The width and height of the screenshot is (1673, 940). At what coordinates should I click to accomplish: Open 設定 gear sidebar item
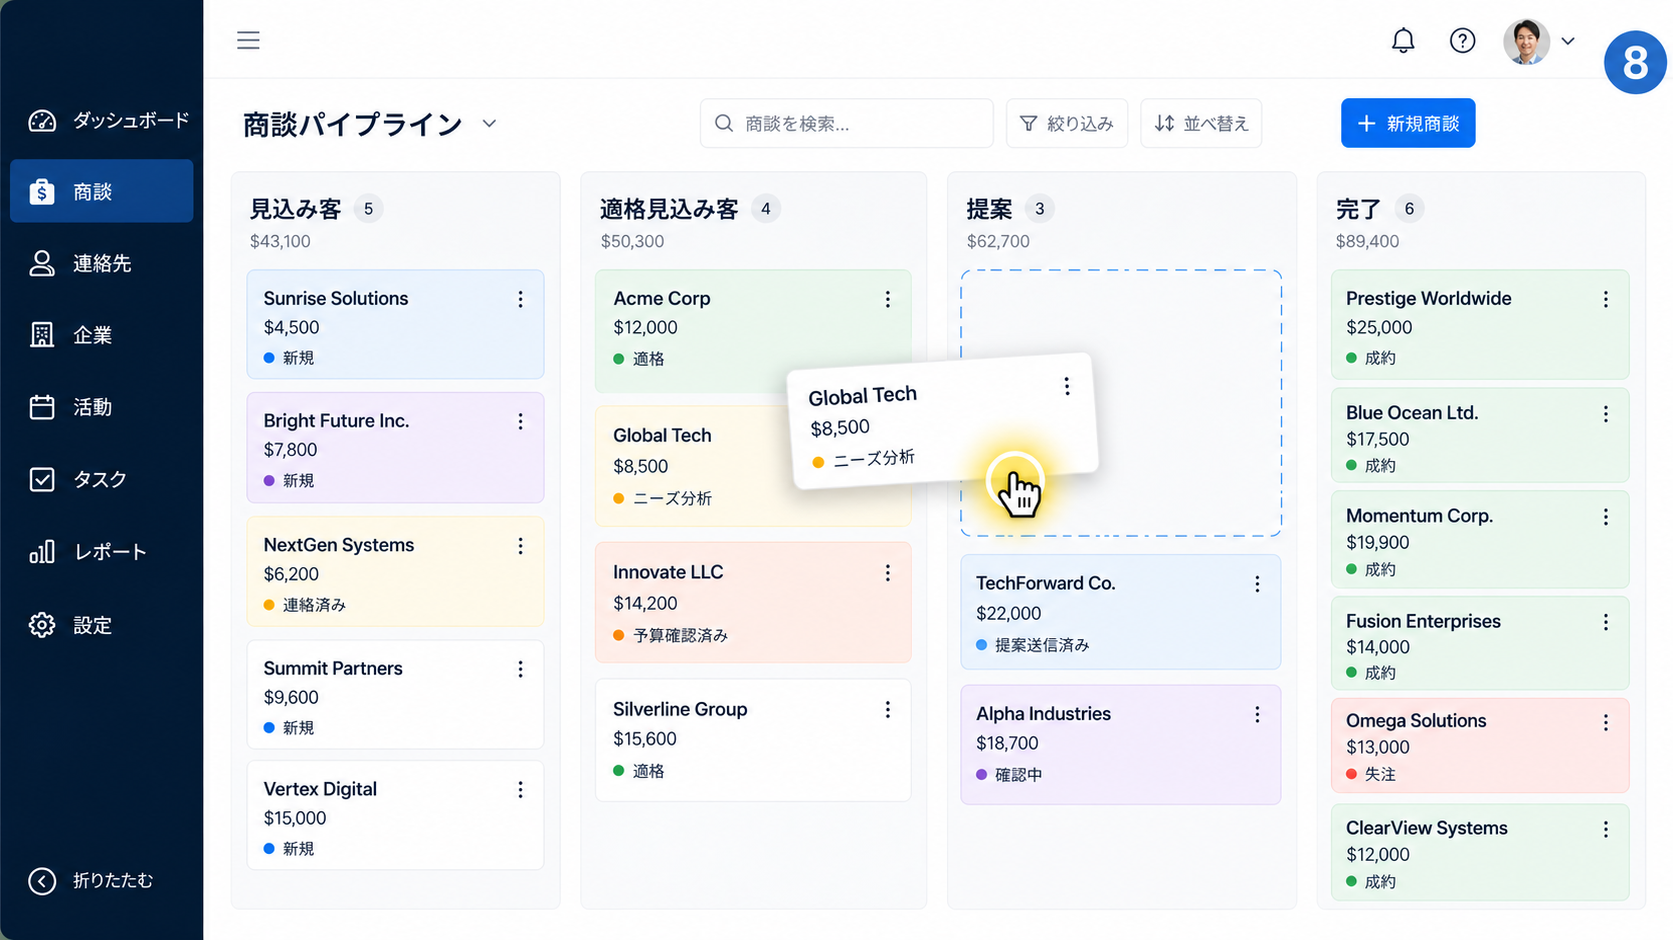tap(102, 625)
